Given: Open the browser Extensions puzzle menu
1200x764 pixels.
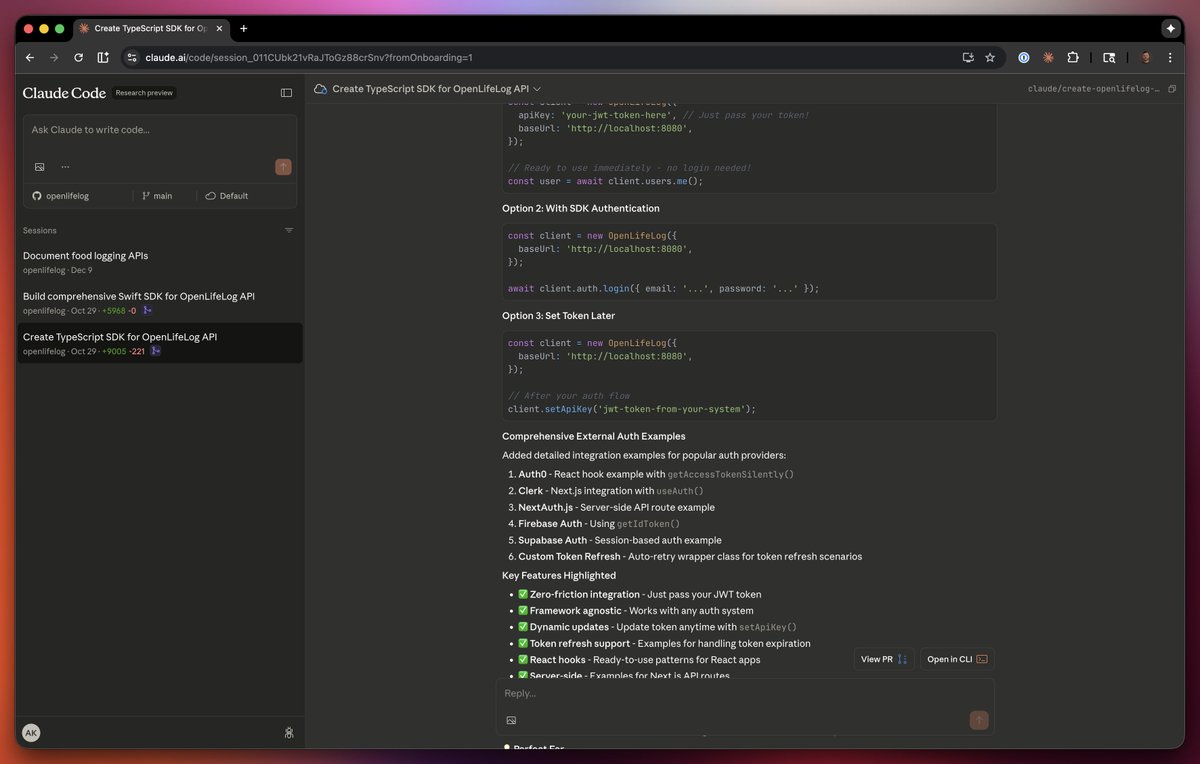Looking at the screenshot, I should click(x=1073, y=58).
